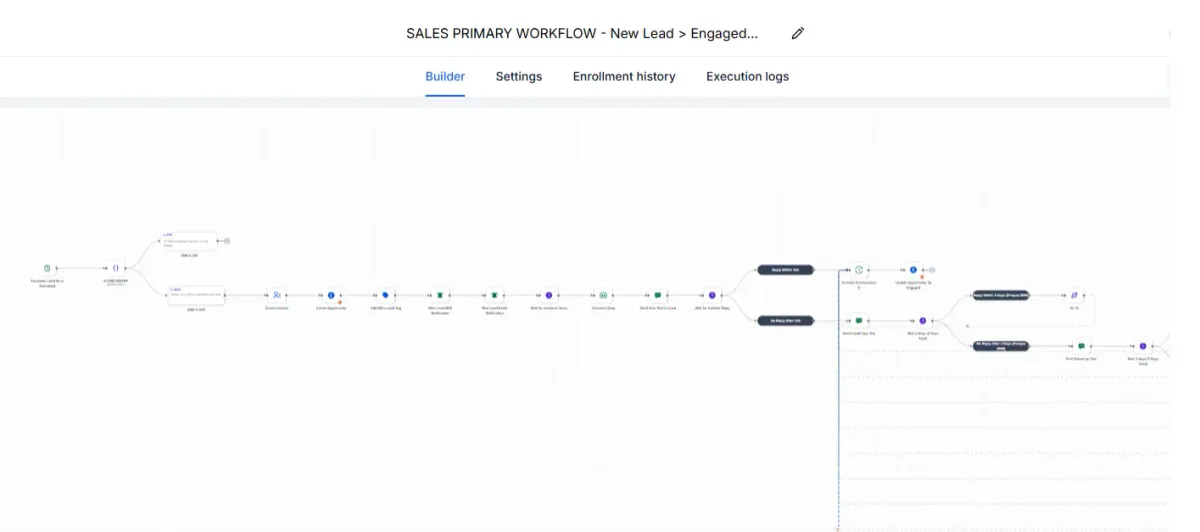This screenshot has height=532, width=1200.
Task: Click the end circle after Update Opportunity
Action: click(931, 270)
